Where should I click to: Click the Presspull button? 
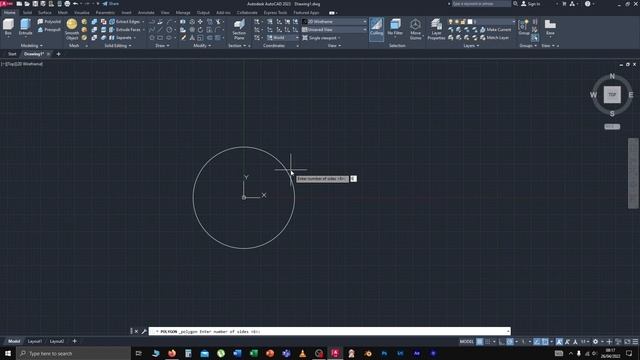pyautogui.click(x=49, y=30)
